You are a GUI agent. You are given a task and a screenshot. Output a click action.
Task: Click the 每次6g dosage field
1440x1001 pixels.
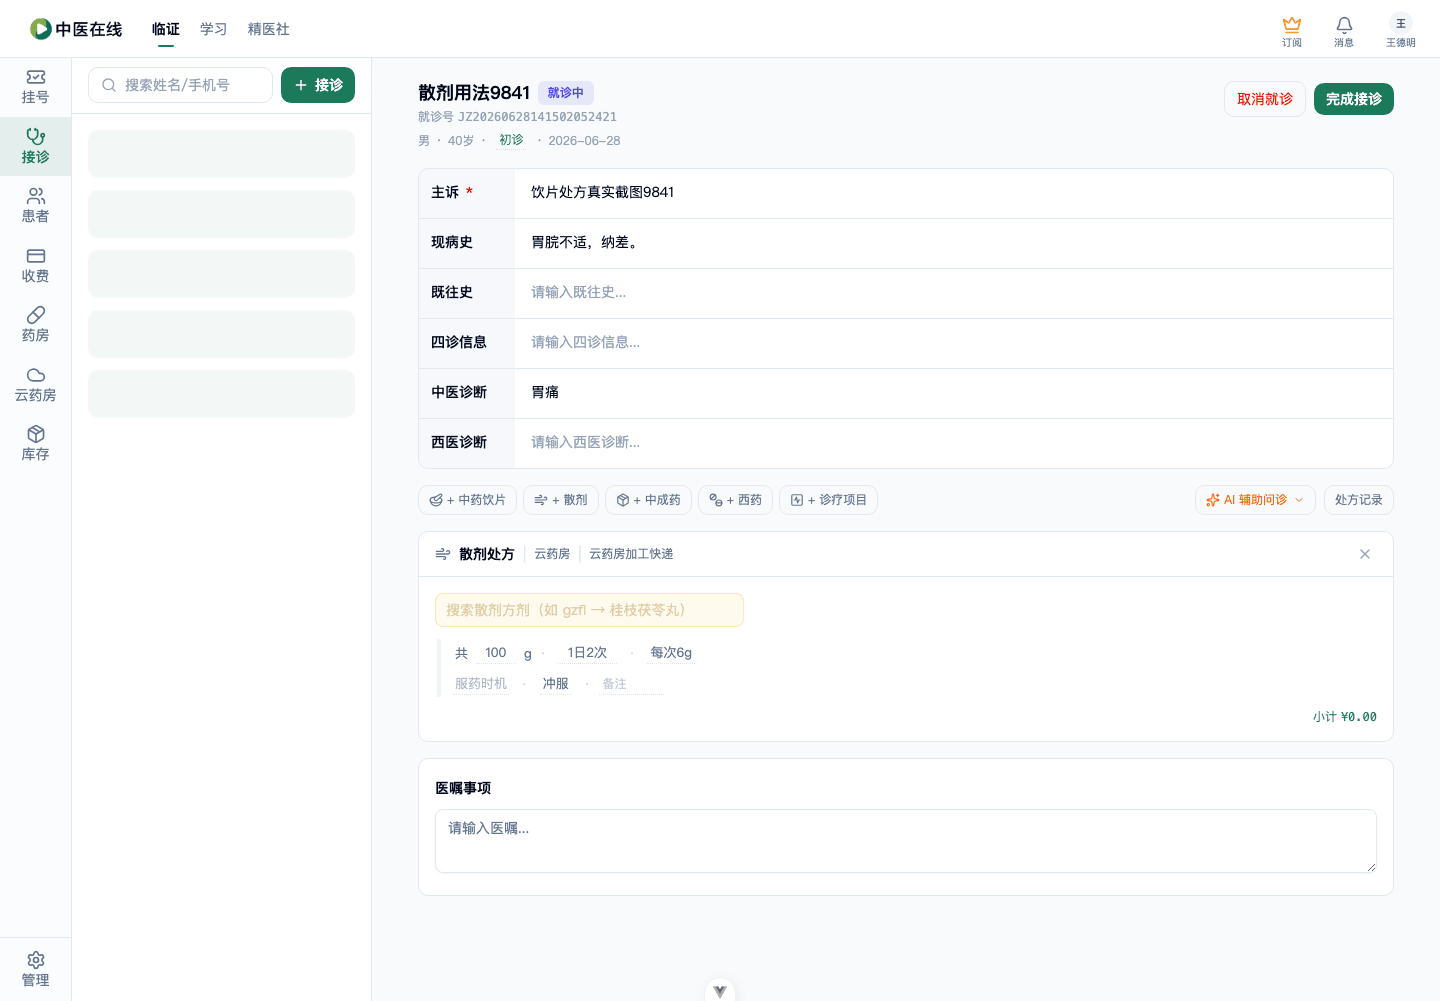point(671,653)
